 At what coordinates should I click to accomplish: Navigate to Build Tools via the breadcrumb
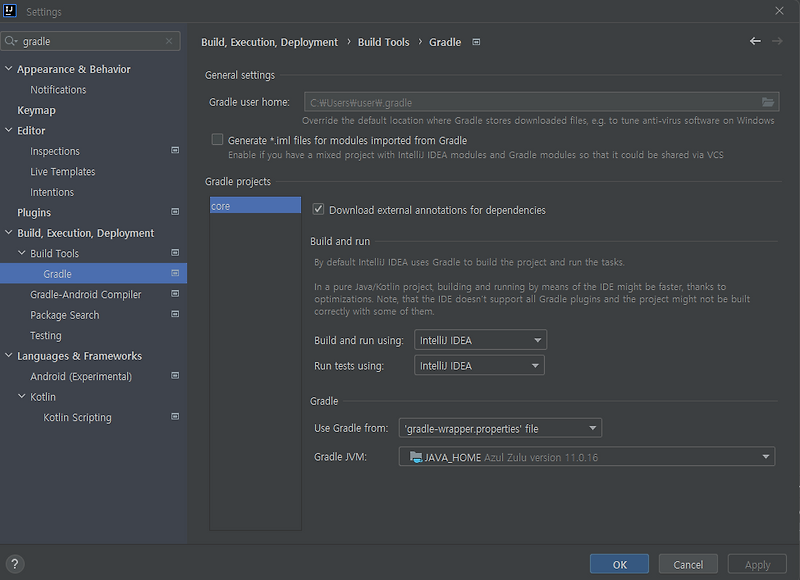coord(383,42)
